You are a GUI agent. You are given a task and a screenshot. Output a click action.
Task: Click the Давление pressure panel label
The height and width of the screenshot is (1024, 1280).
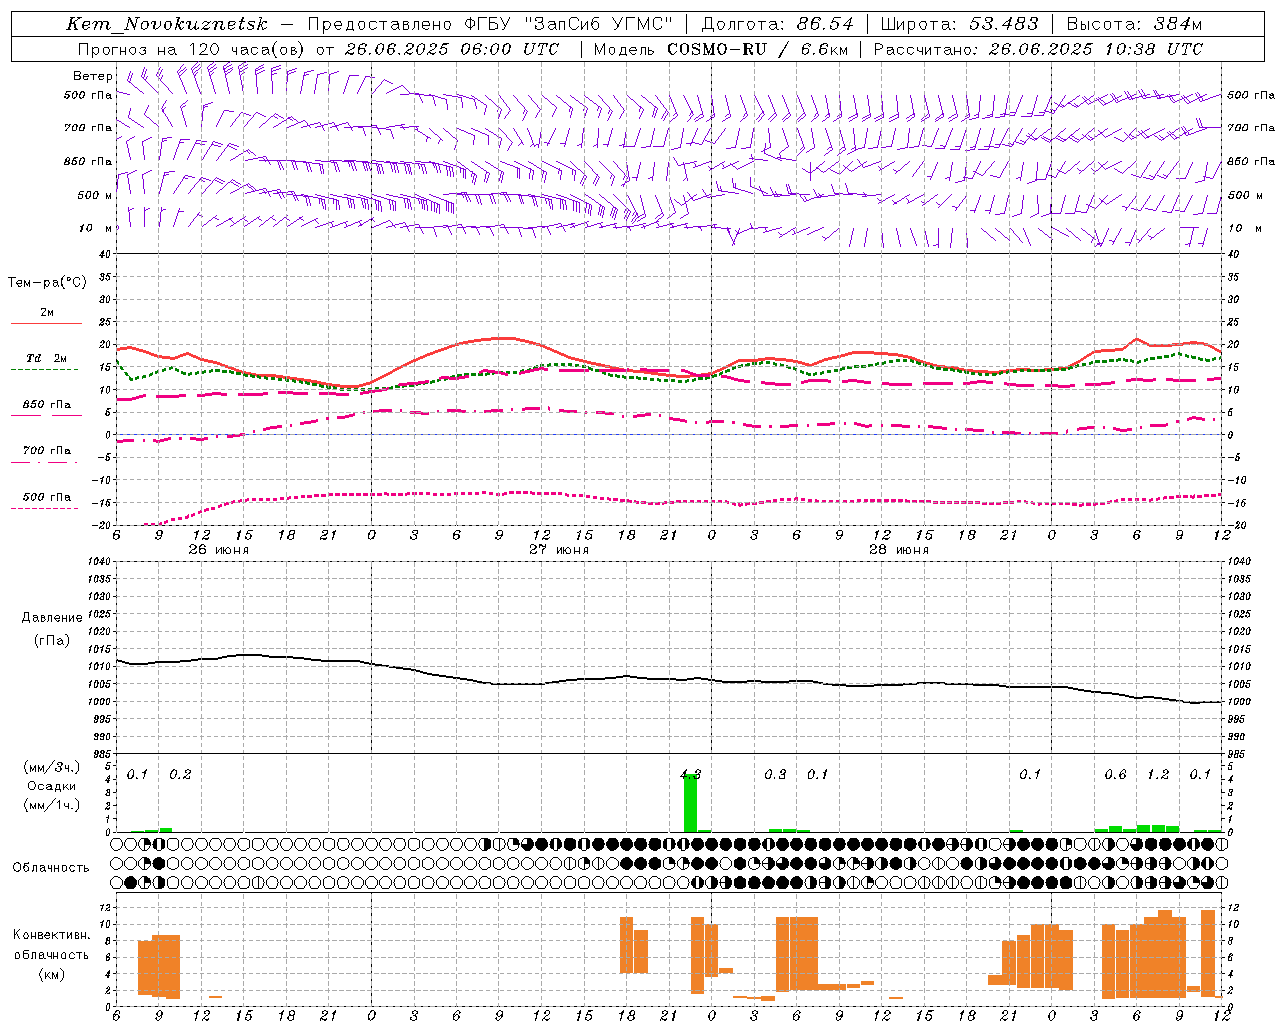52,618
